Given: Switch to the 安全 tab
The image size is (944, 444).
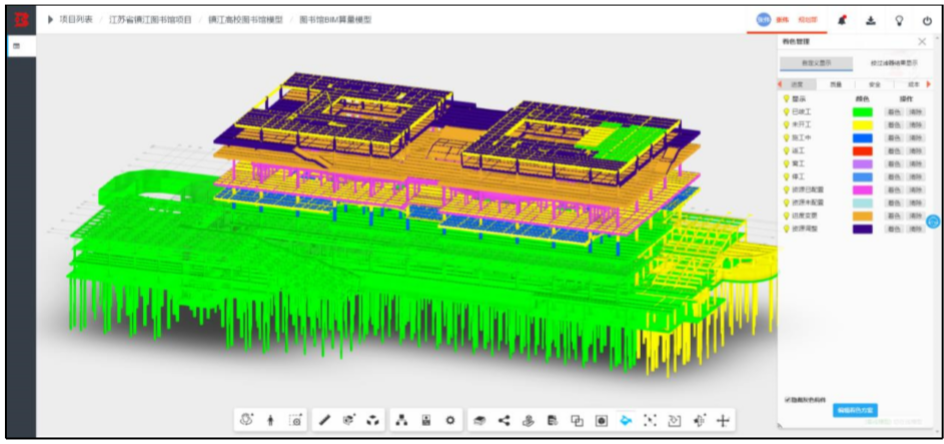Looking at the screenshot, I should (x=874, y=85).
